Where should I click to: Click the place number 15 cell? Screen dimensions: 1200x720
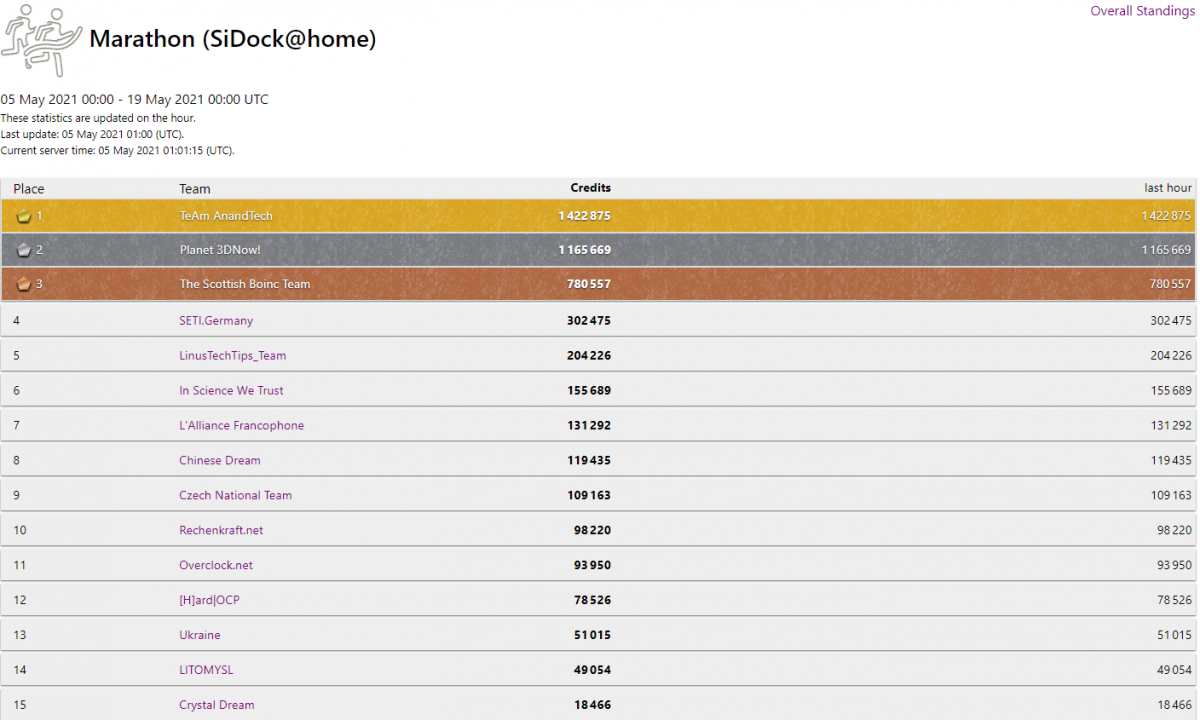pos(20,706)
